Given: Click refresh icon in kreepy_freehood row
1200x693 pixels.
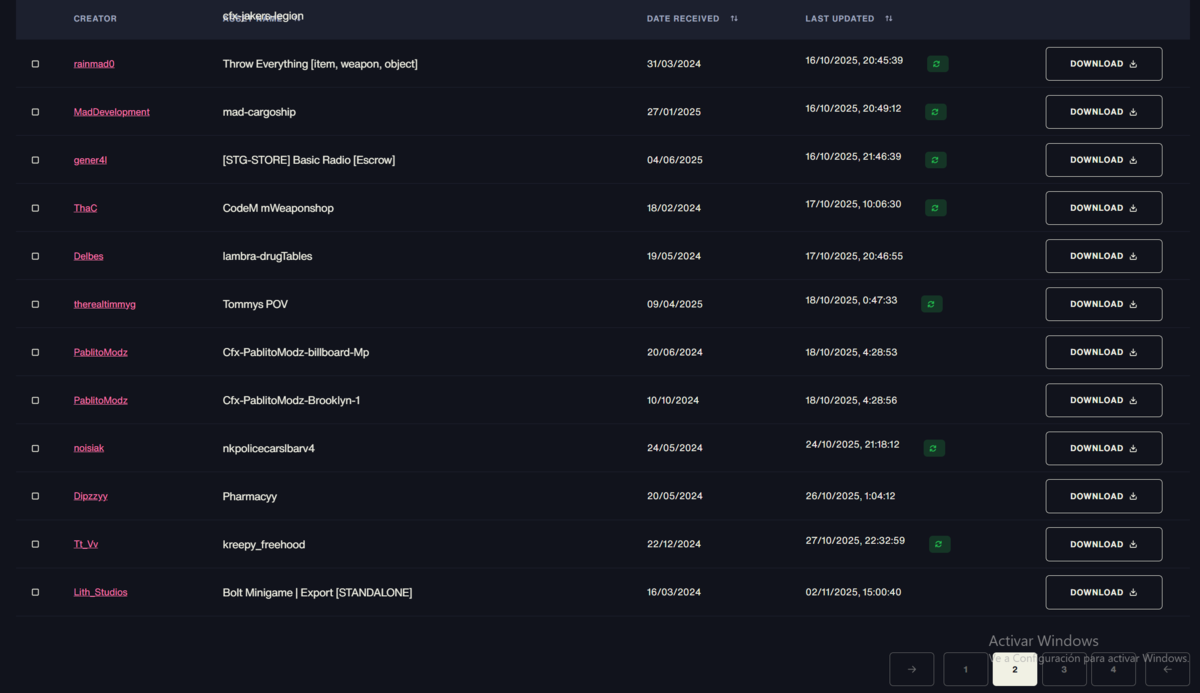Looking at the screenshot, I should (939, 544).
